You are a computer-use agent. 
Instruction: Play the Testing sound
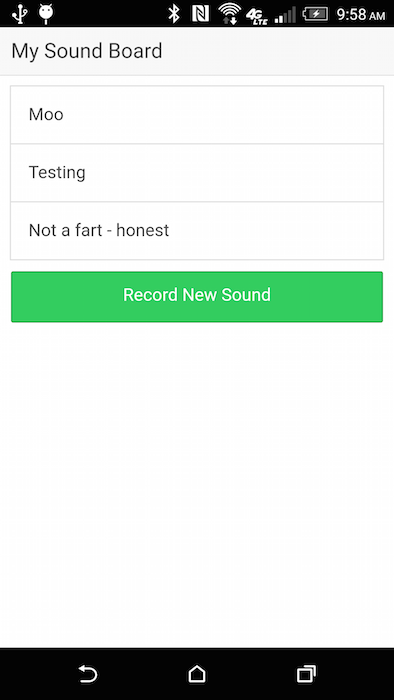coord(197,173)
